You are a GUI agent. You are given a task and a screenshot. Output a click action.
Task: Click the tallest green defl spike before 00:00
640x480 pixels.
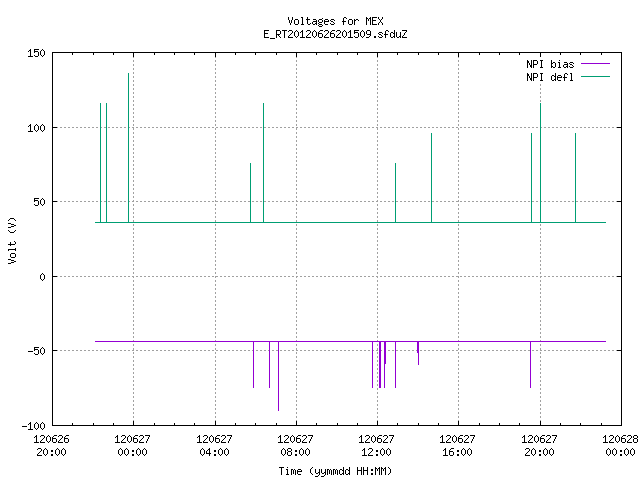(129, 148)
